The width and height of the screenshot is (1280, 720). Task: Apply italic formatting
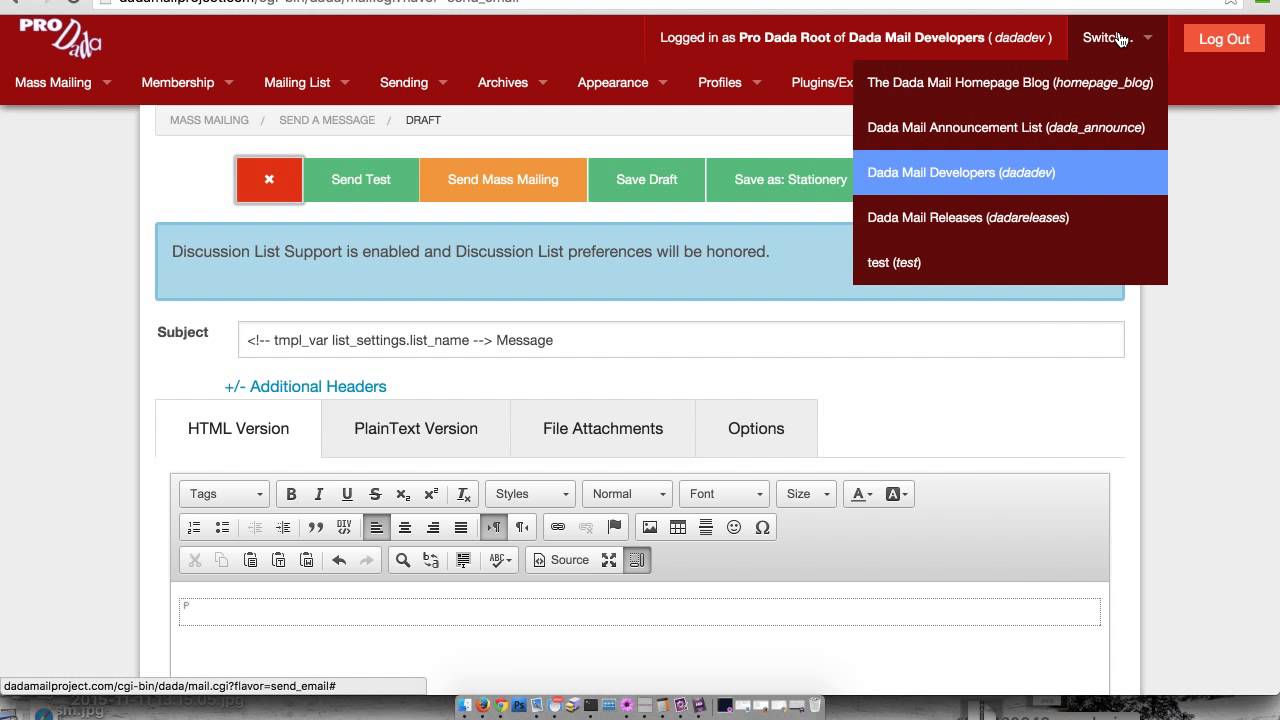click(x=319, y=494)
